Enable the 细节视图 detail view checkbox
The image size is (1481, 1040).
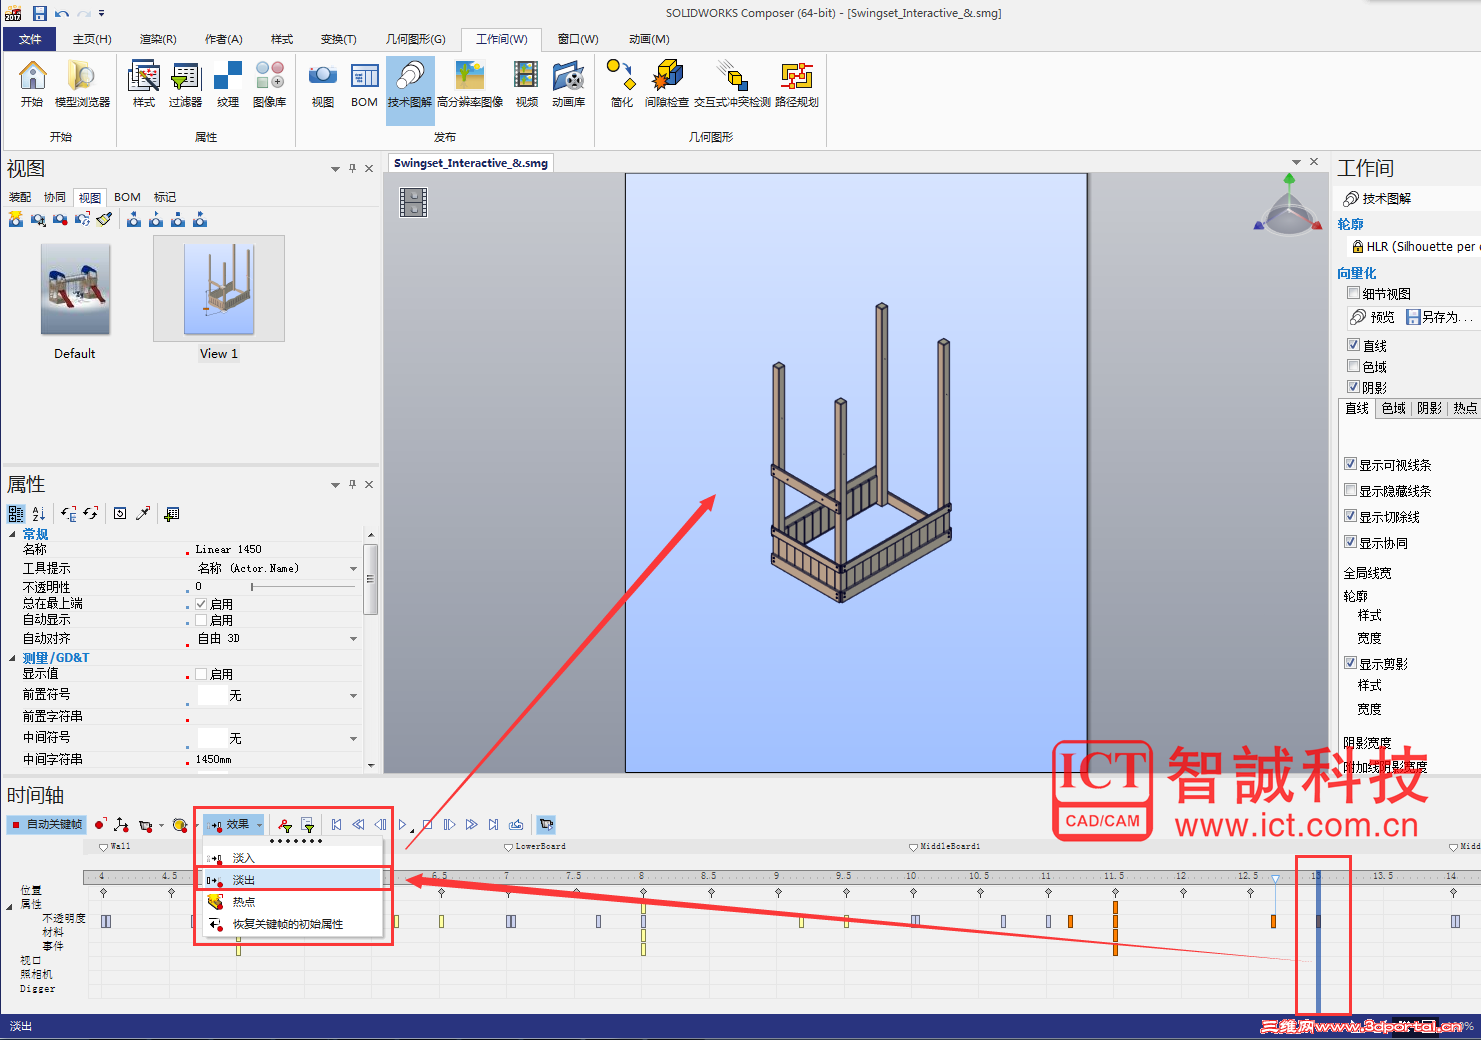[x=1353, y=293]
